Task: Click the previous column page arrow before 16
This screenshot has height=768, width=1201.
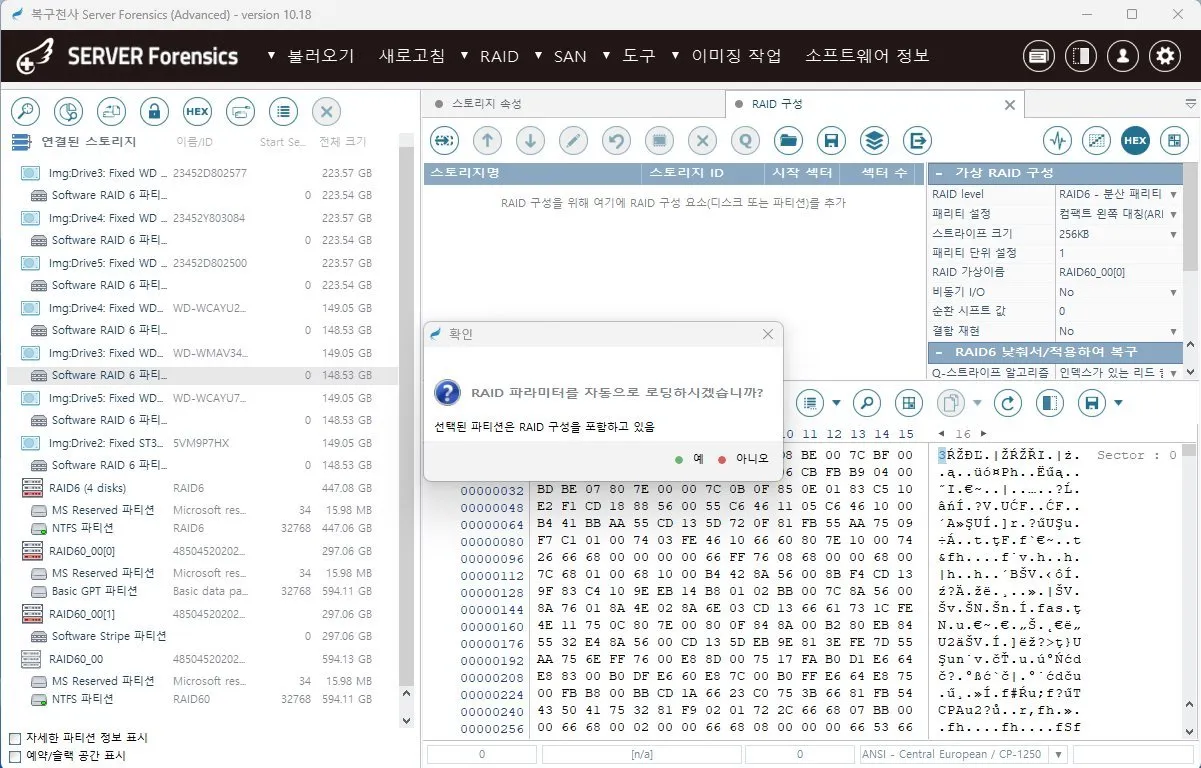Action: coord(941,434)
